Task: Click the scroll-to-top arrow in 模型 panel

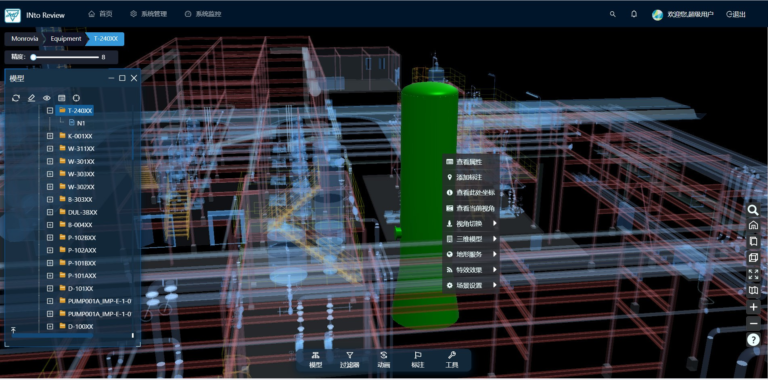Action: click(x=14, y=330)
